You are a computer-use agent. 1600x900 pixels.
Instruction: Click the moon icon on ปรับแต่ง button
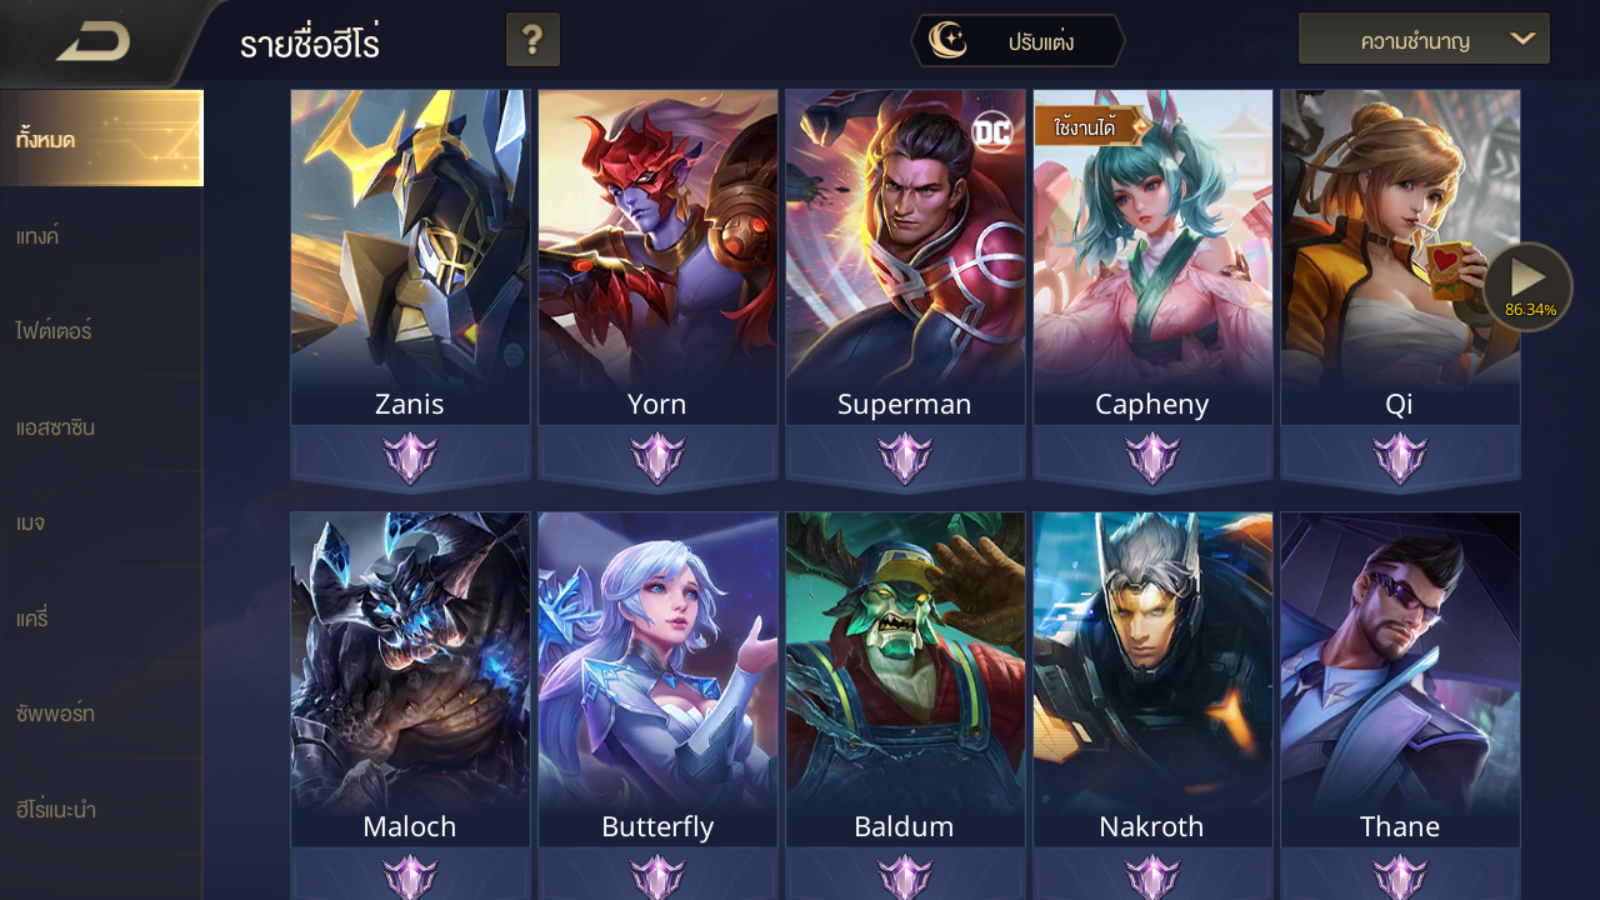(947, 40)
